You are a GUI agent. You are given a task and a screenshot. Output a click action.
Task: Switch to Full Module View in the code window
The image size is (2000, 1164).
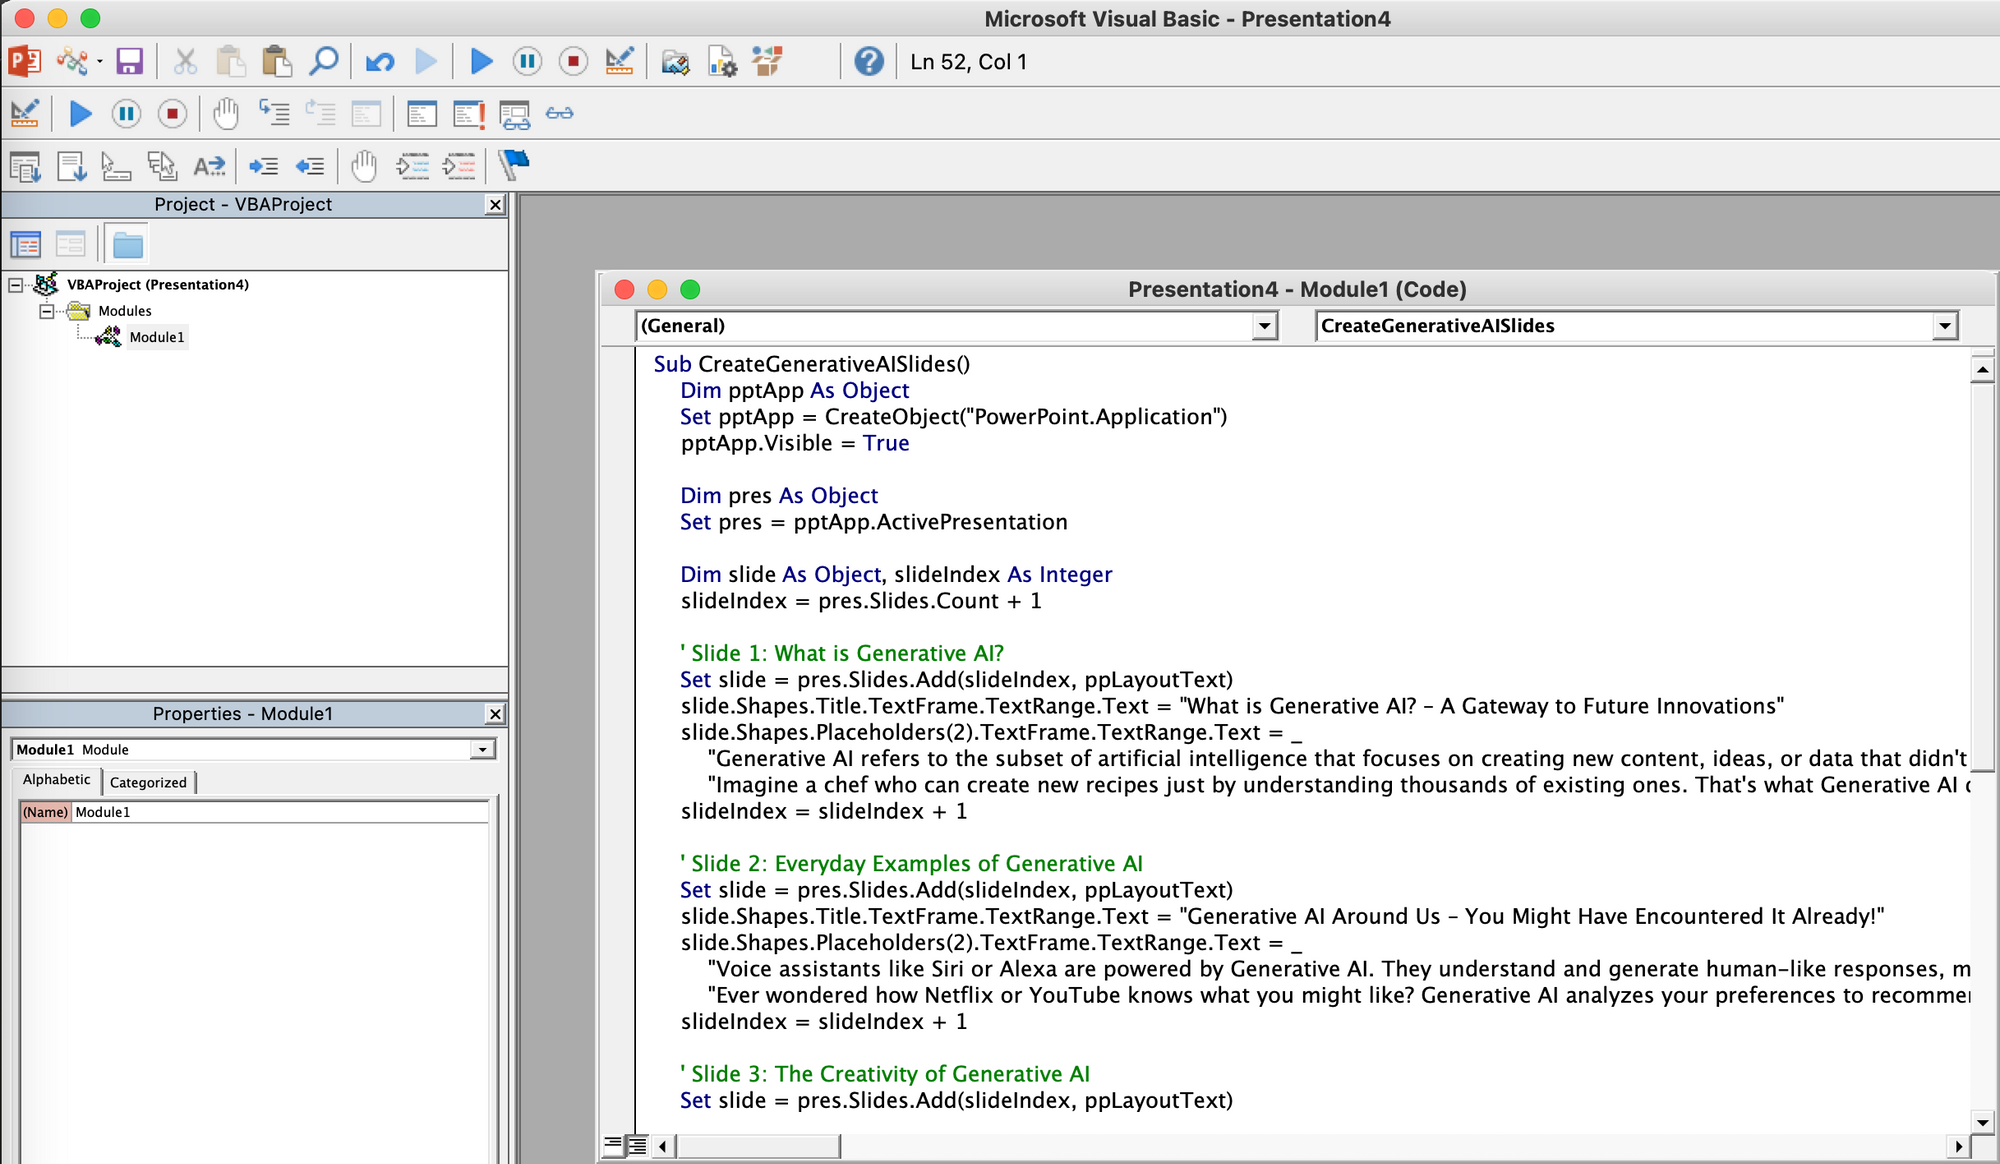636,1145
